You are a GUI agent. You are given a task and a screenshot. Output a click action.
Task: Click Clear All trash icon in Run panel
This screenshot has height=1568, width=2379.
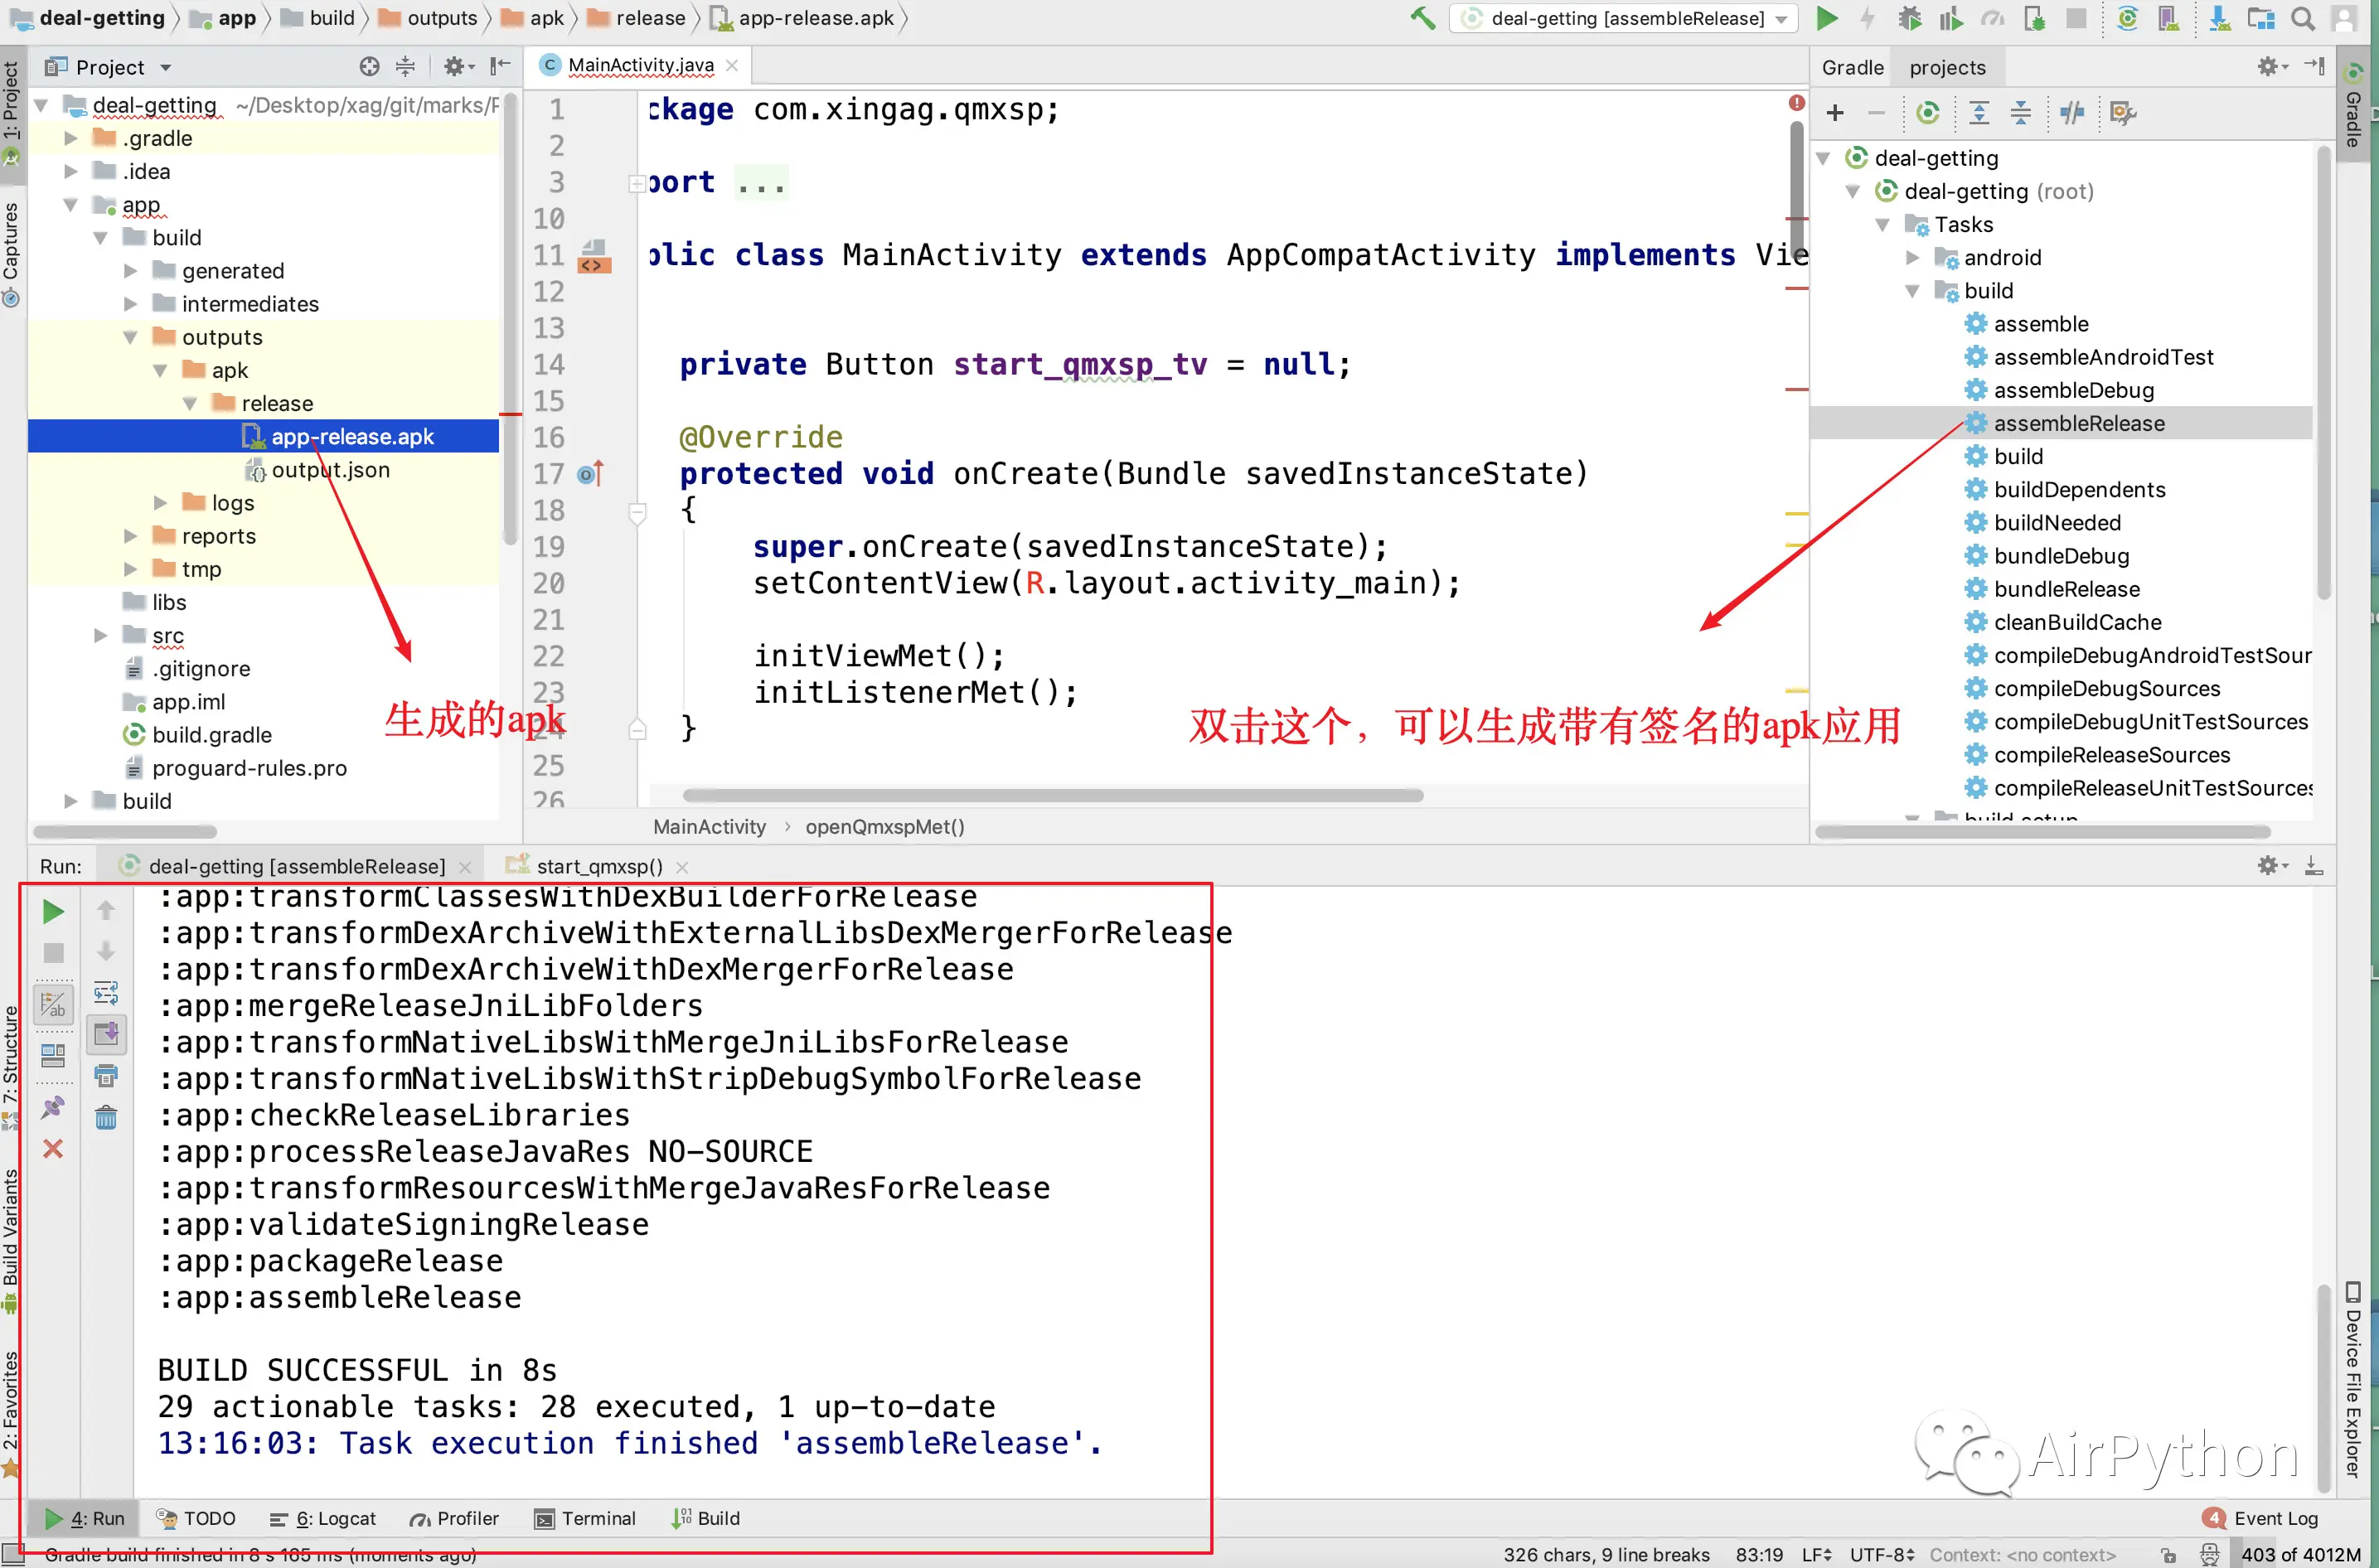click(x=106, y=1117)
